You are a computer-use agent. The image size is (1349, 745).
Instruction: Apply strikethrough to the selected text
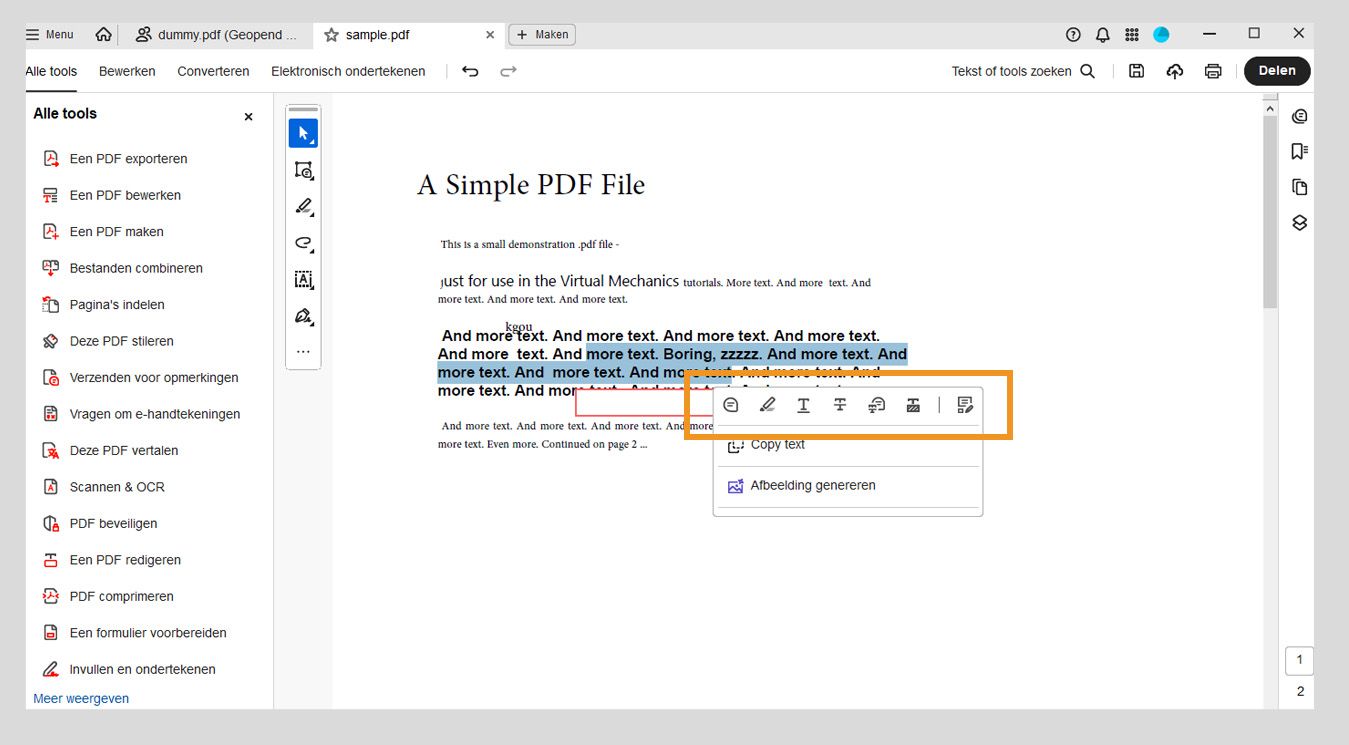(x=840, y=405)
